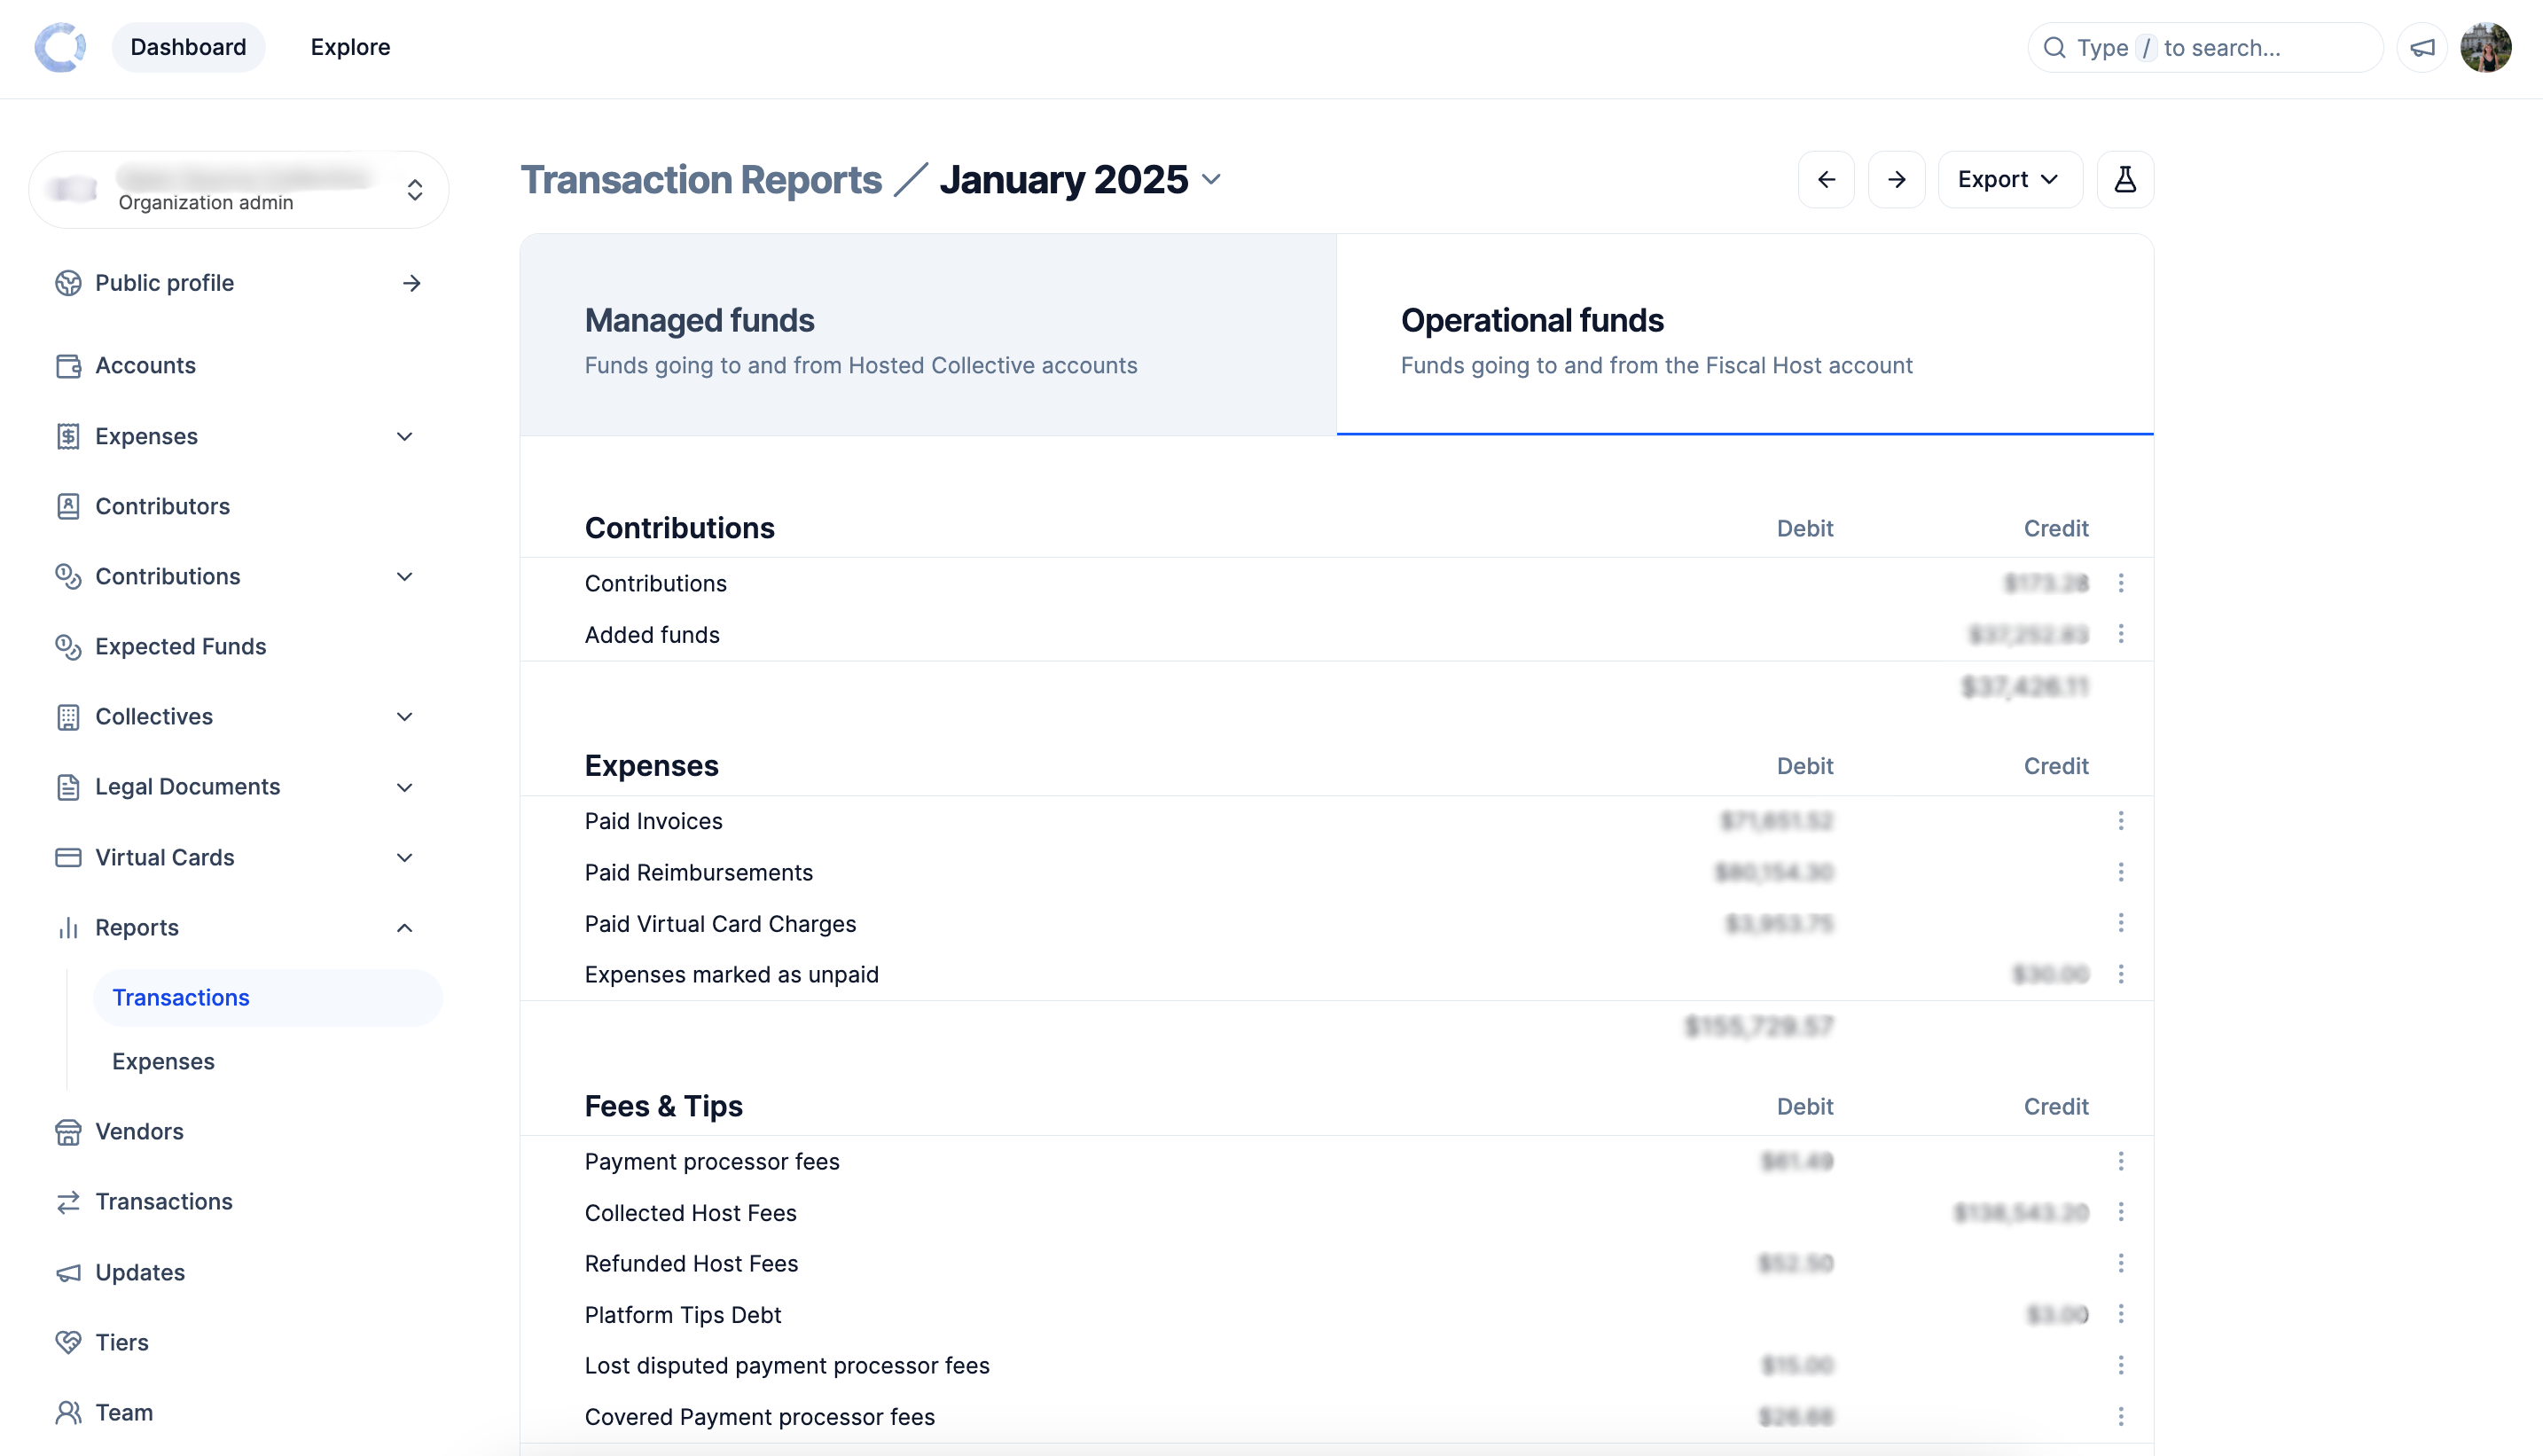
Task: Open kebab menu for Collected Host Fees
Action: tap(2120, 1212)
